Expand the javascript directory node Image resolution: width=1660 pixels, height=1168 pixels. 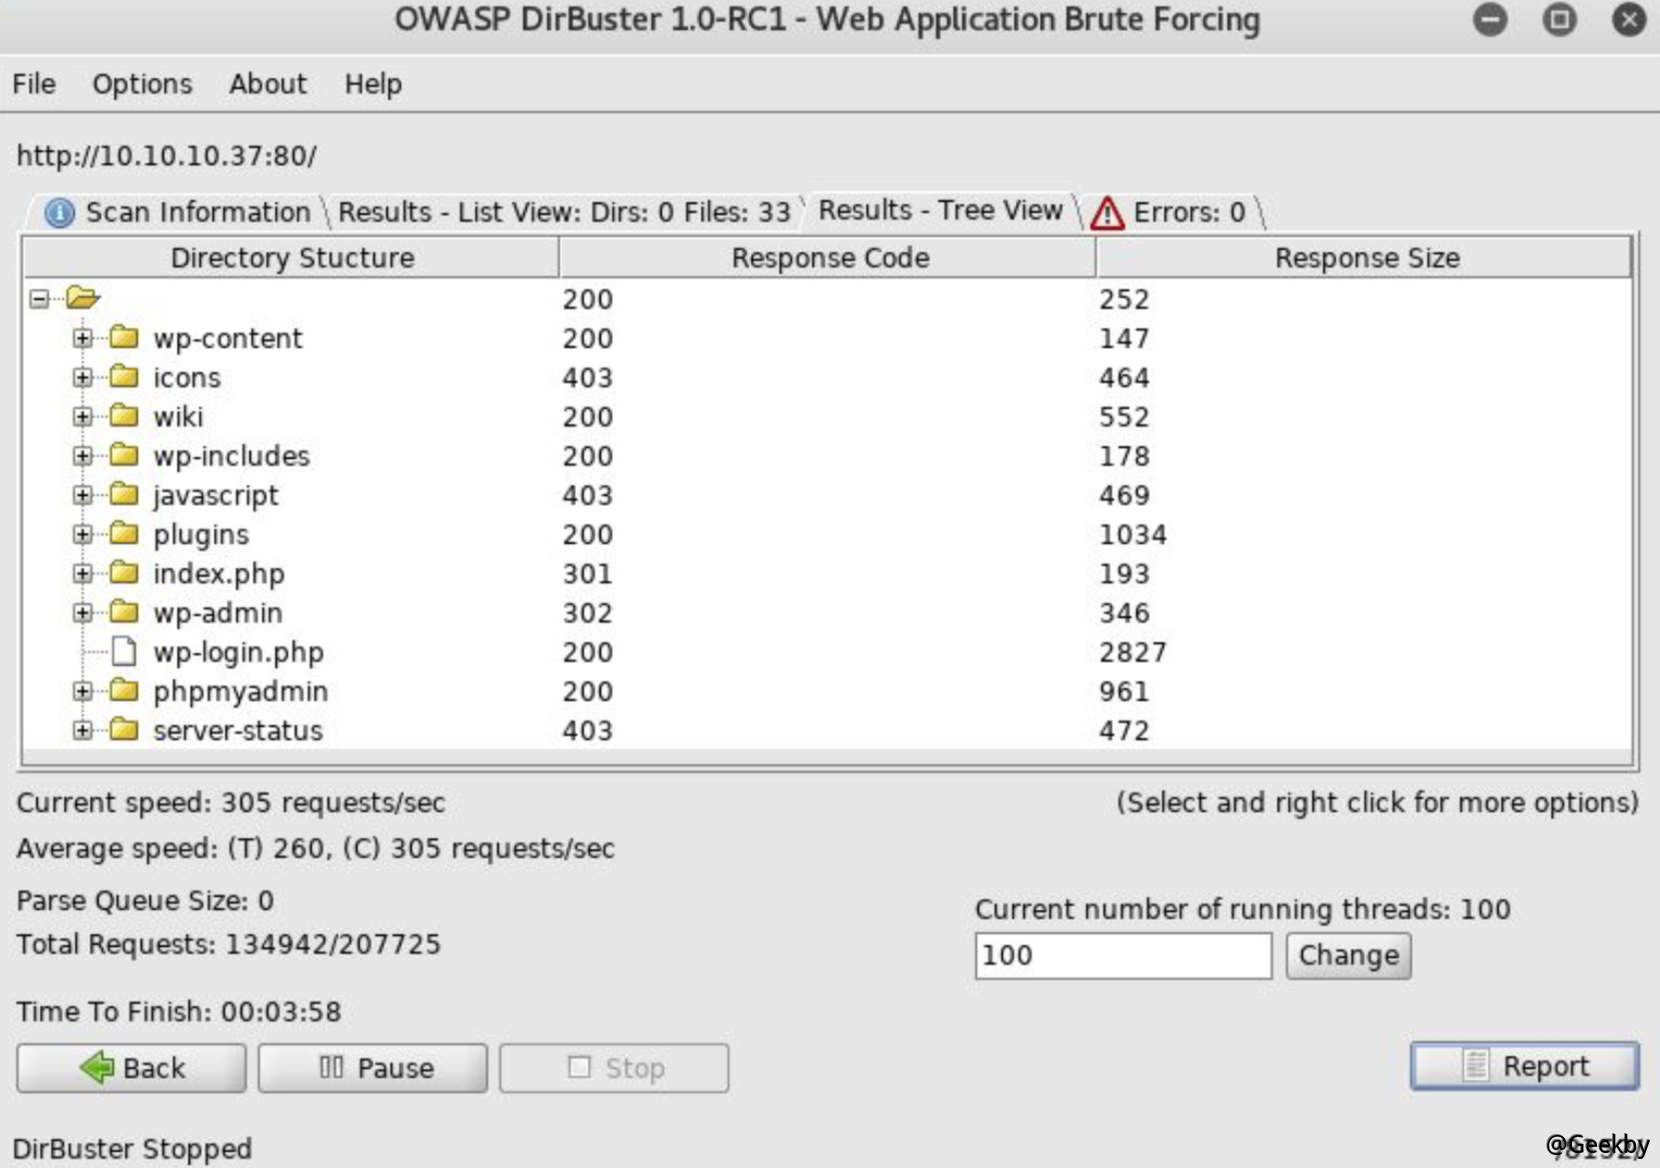click(x=83, y=495)
